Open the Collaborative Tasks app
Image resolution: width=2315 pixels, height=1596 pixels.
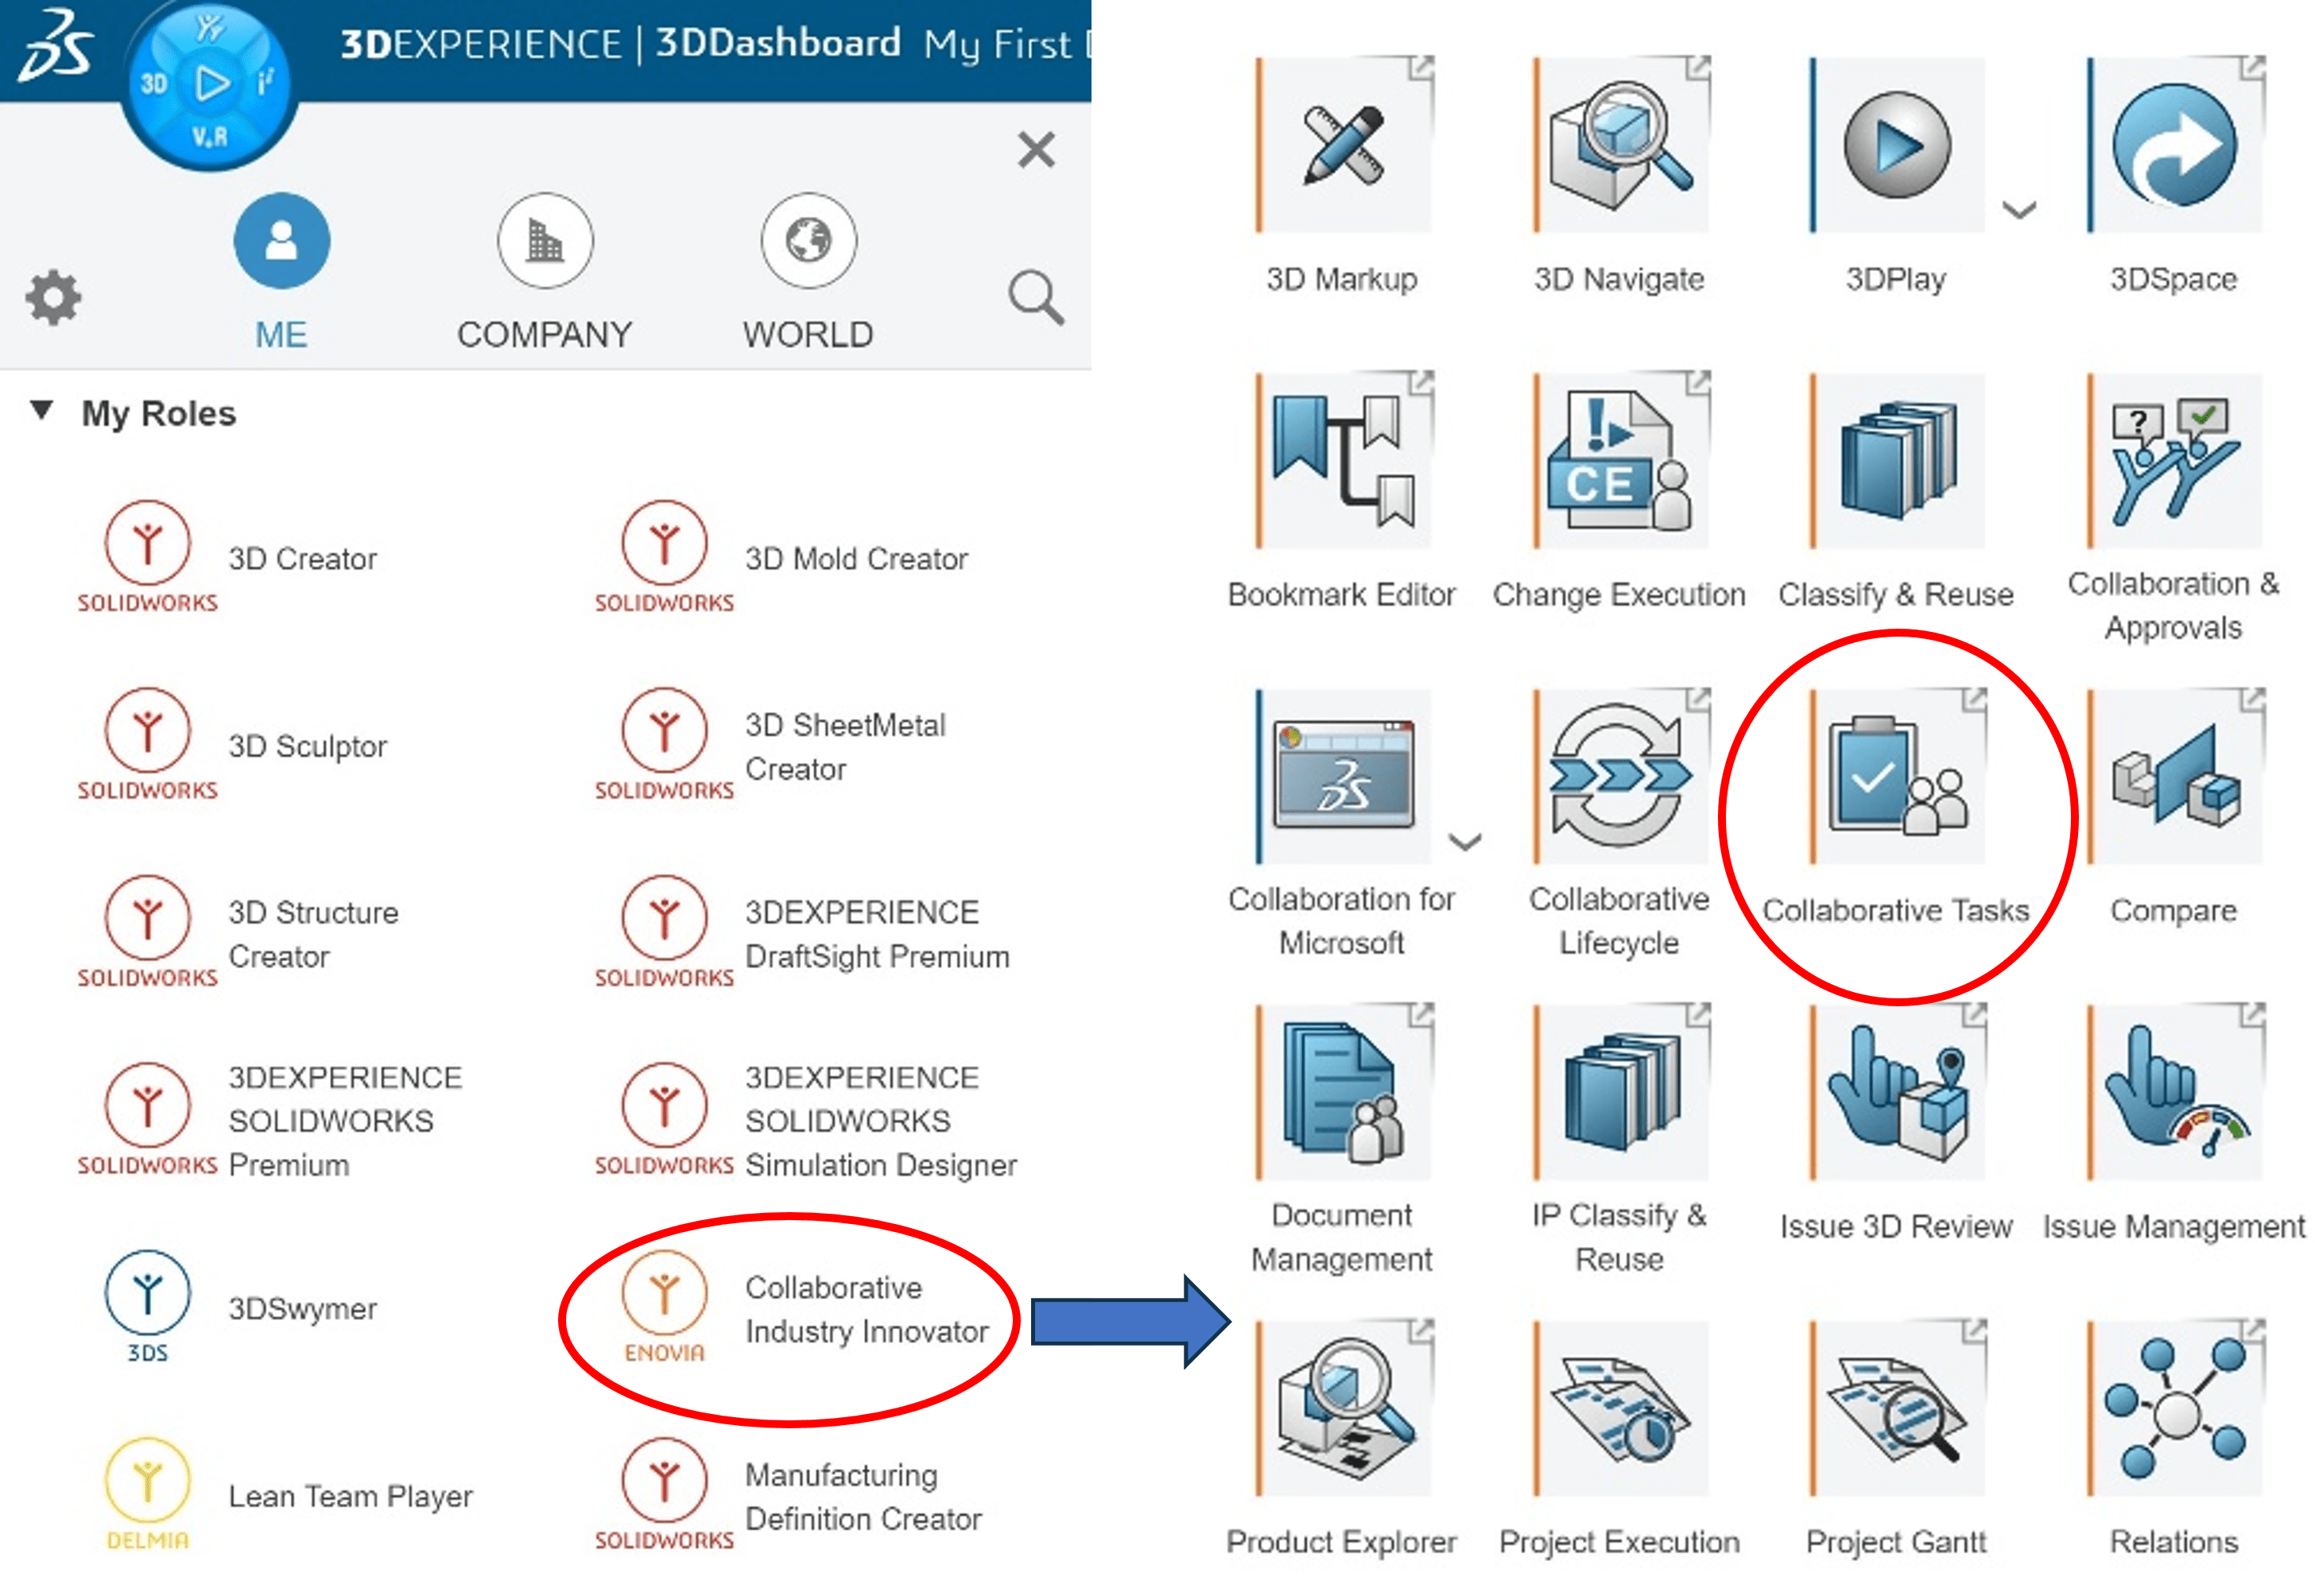pos(1896,776)
